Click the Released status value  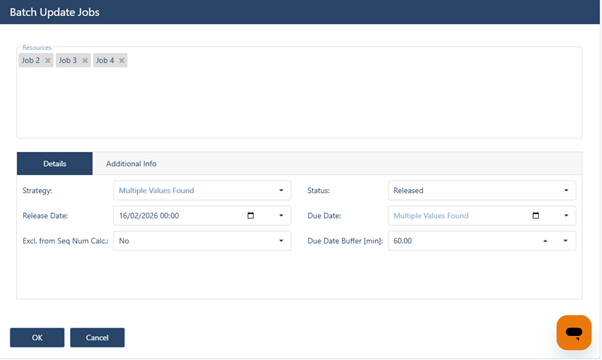pos(408,190)
